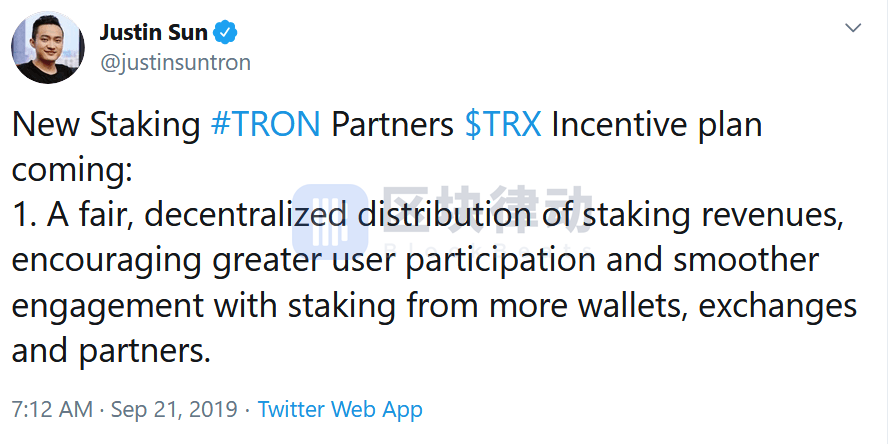Open Justin Sun's profile avatar photo
Image resolution: width=888 pixels, height=444 pixels.
[x=48, y=48]
